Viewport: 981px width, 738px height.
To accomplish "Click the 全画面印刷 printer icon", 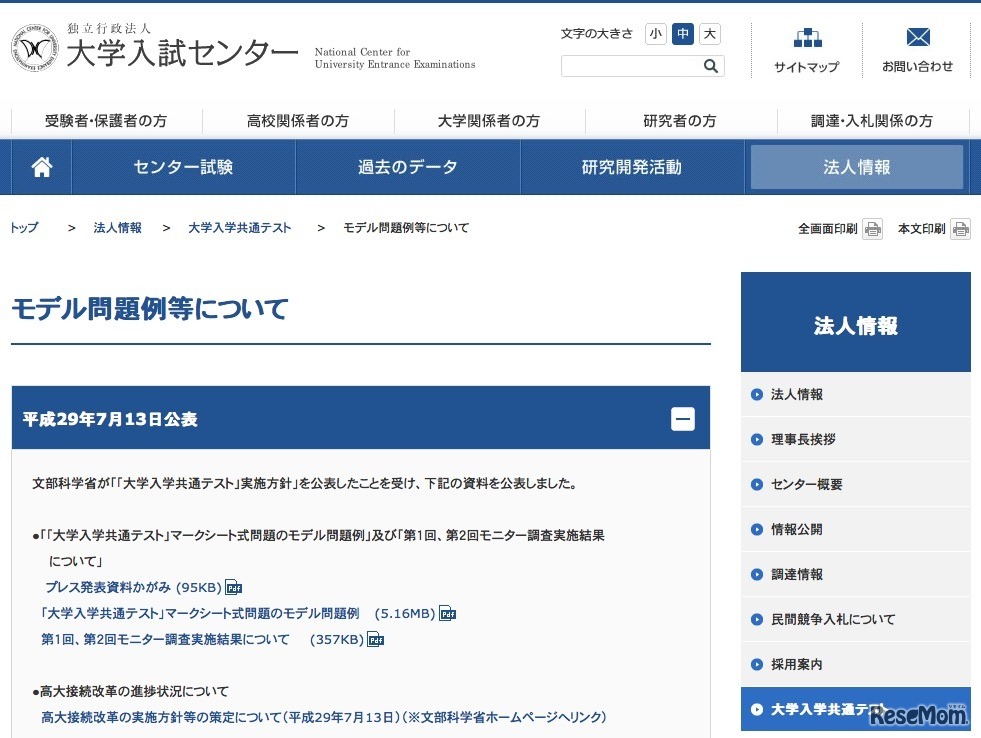I will 873,229.
